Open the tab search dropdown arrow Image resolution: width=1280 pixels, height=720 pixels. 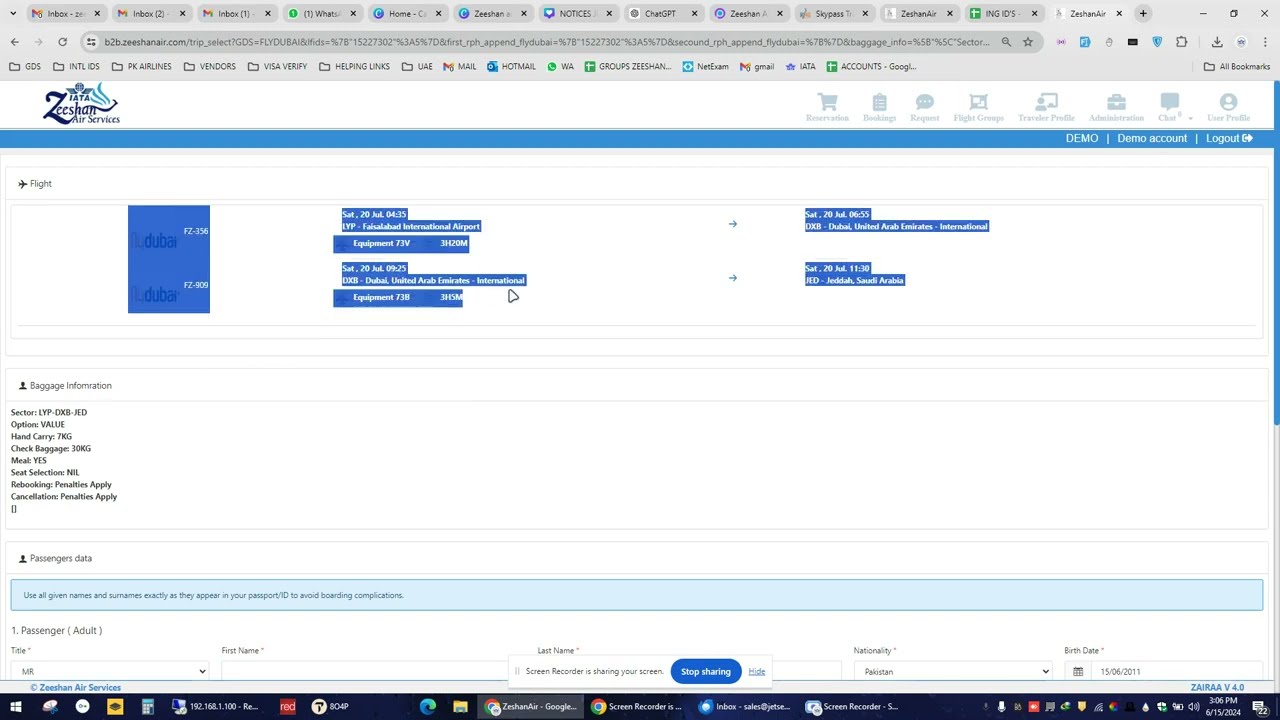pos(13,13)
